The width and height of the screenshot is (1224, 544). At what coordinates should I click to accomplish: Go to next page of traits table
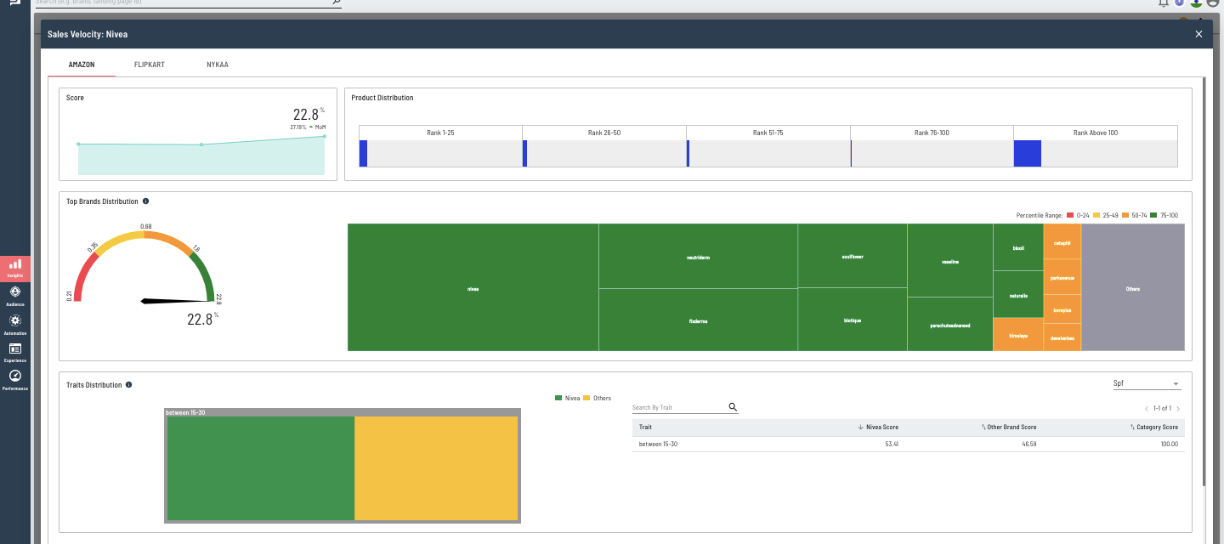(1178, 408)
